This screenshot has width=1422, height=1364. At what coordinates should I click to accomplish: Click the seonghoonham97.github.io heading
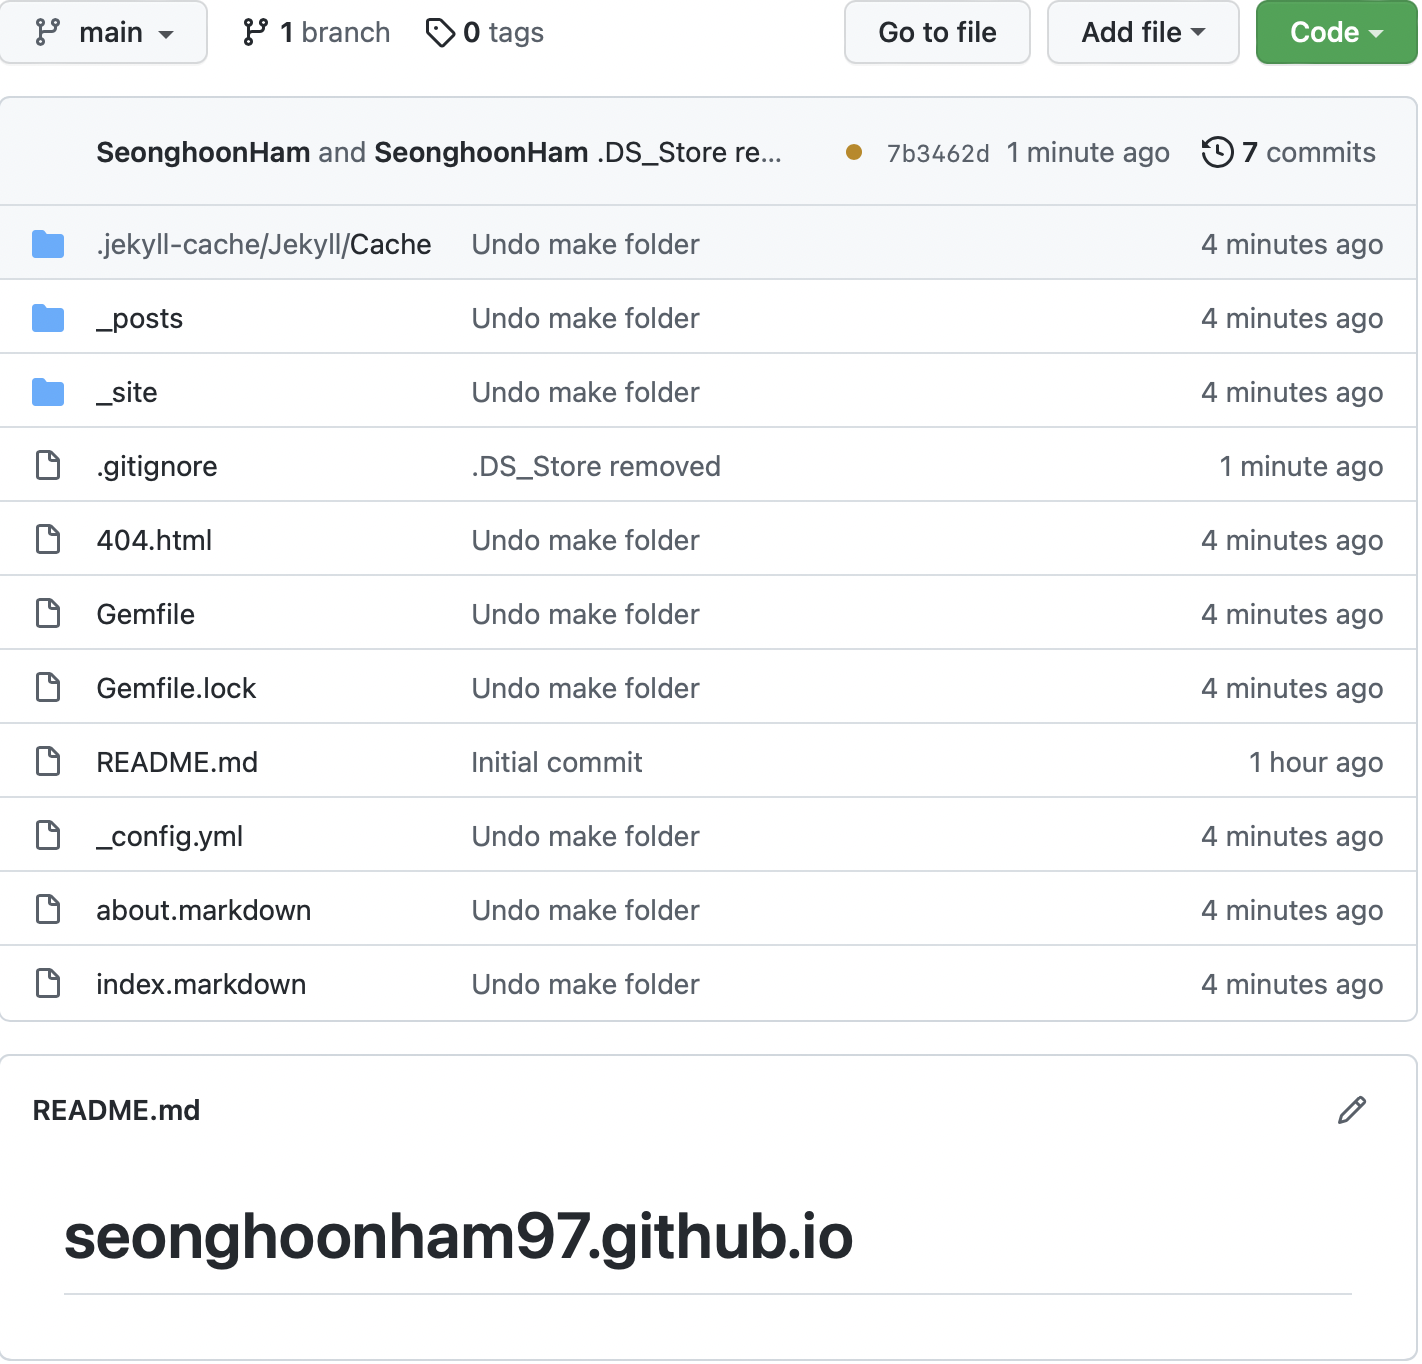(x=459, y=1236)
